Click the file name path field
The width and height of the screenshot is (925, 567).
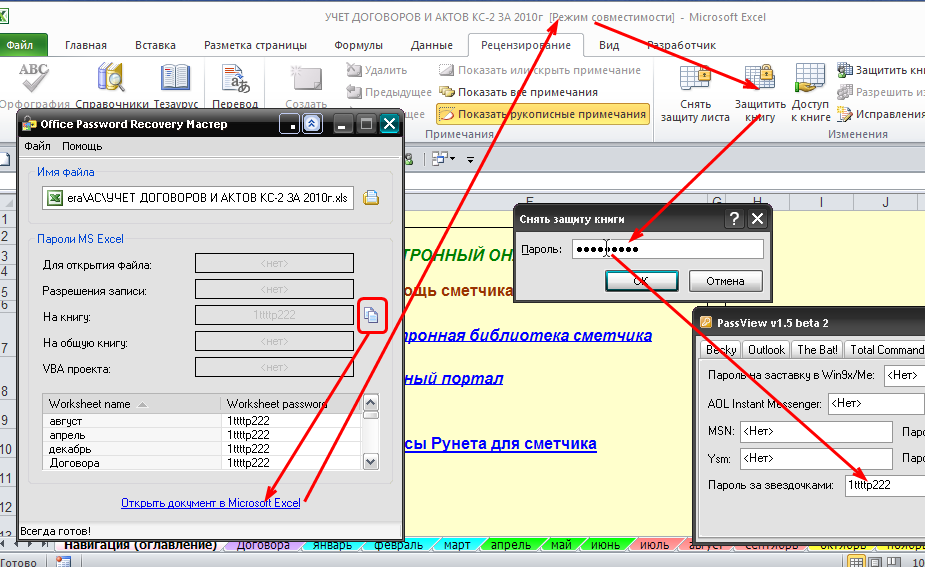point(198,198)
